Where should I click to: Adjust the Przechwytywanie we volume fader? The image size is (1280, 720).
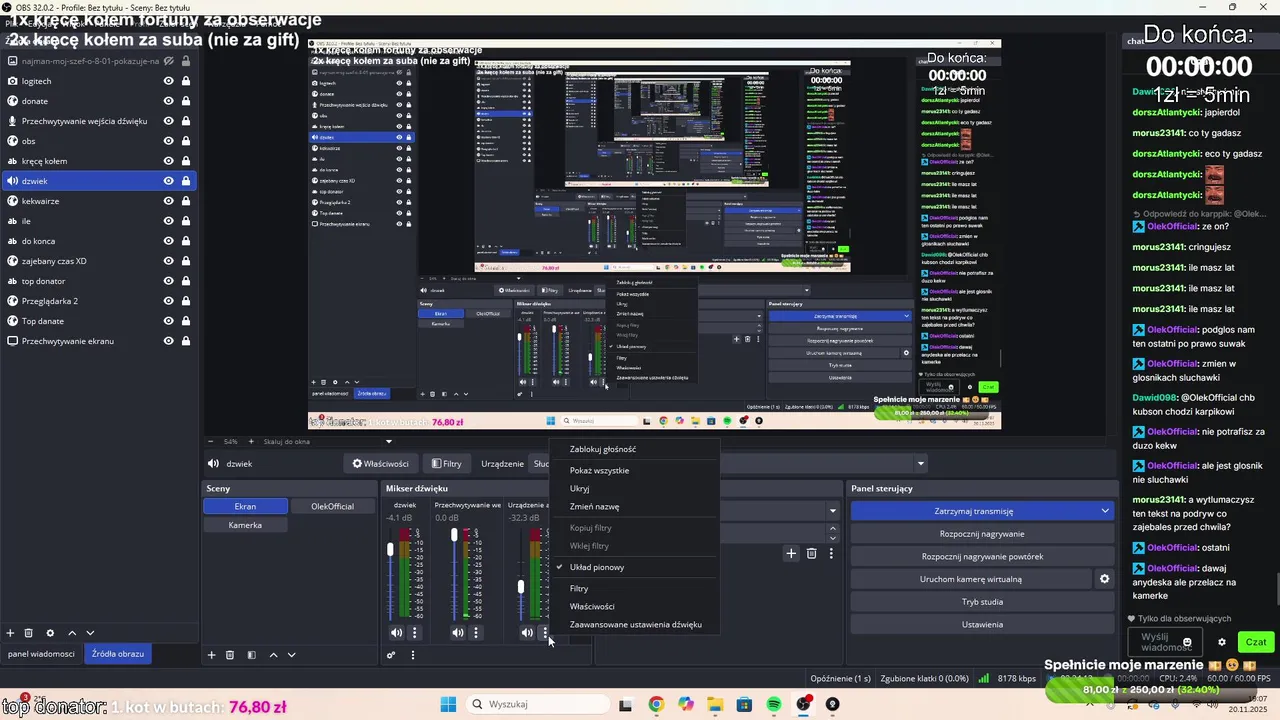[x=454, y=536]
